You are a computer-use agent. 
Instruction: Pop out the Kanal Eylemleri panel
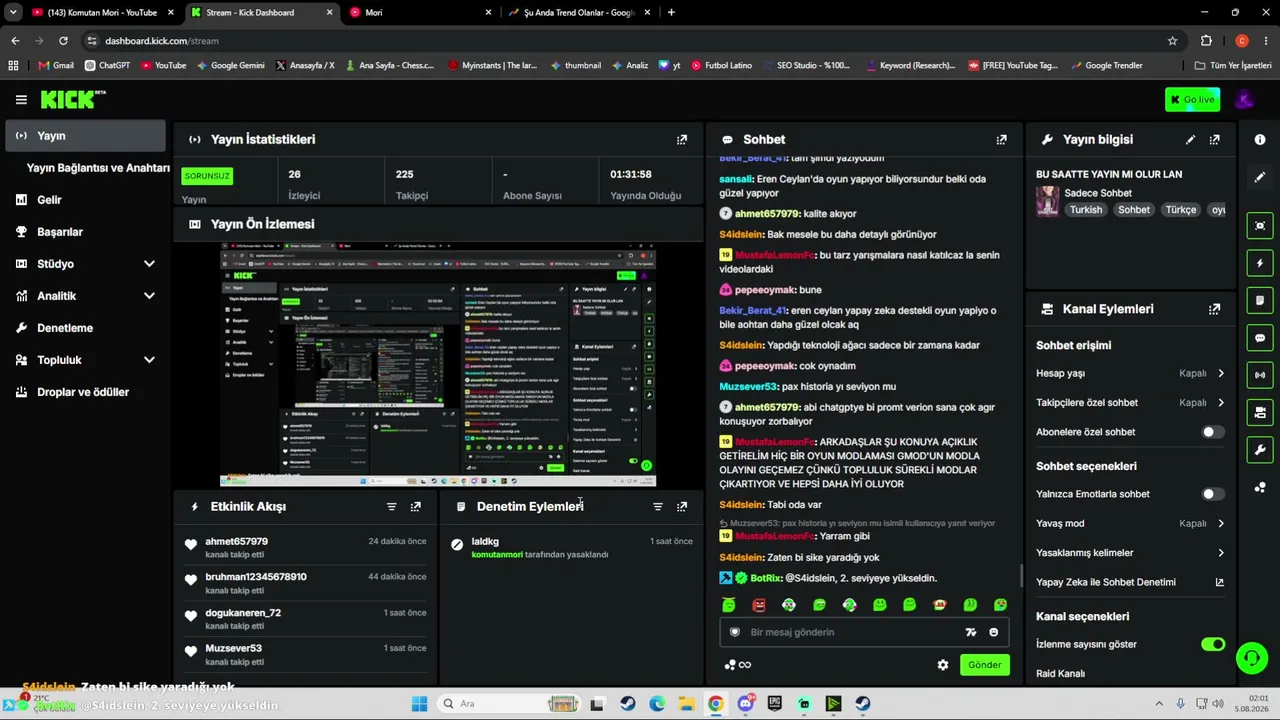coord(1214,309)
